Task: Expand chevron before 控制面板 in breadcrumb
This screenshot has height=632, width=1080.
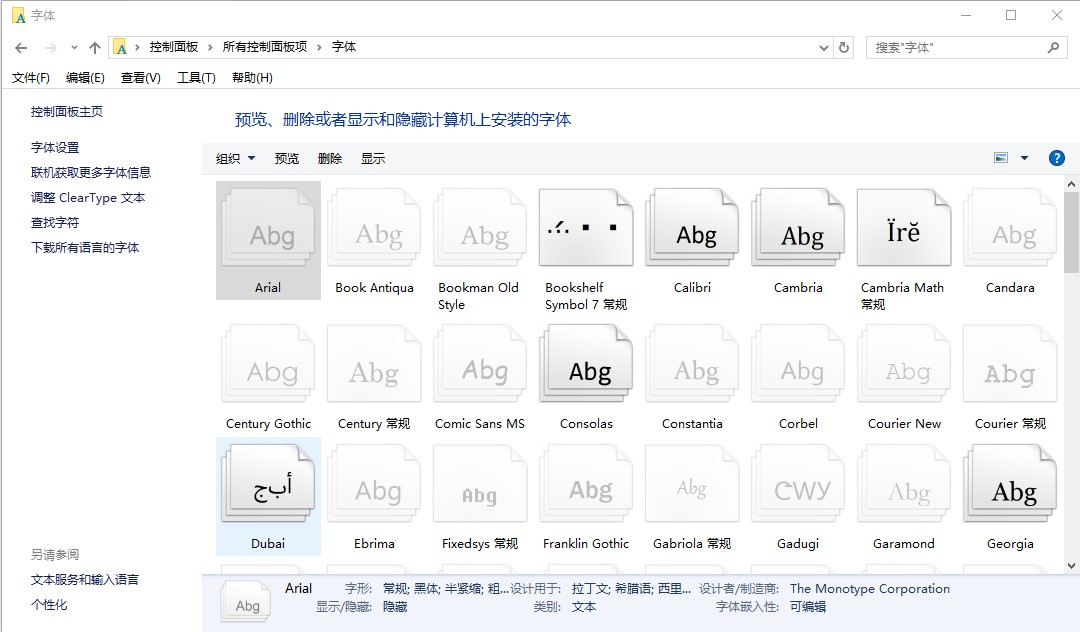Action: pos(137,47)
